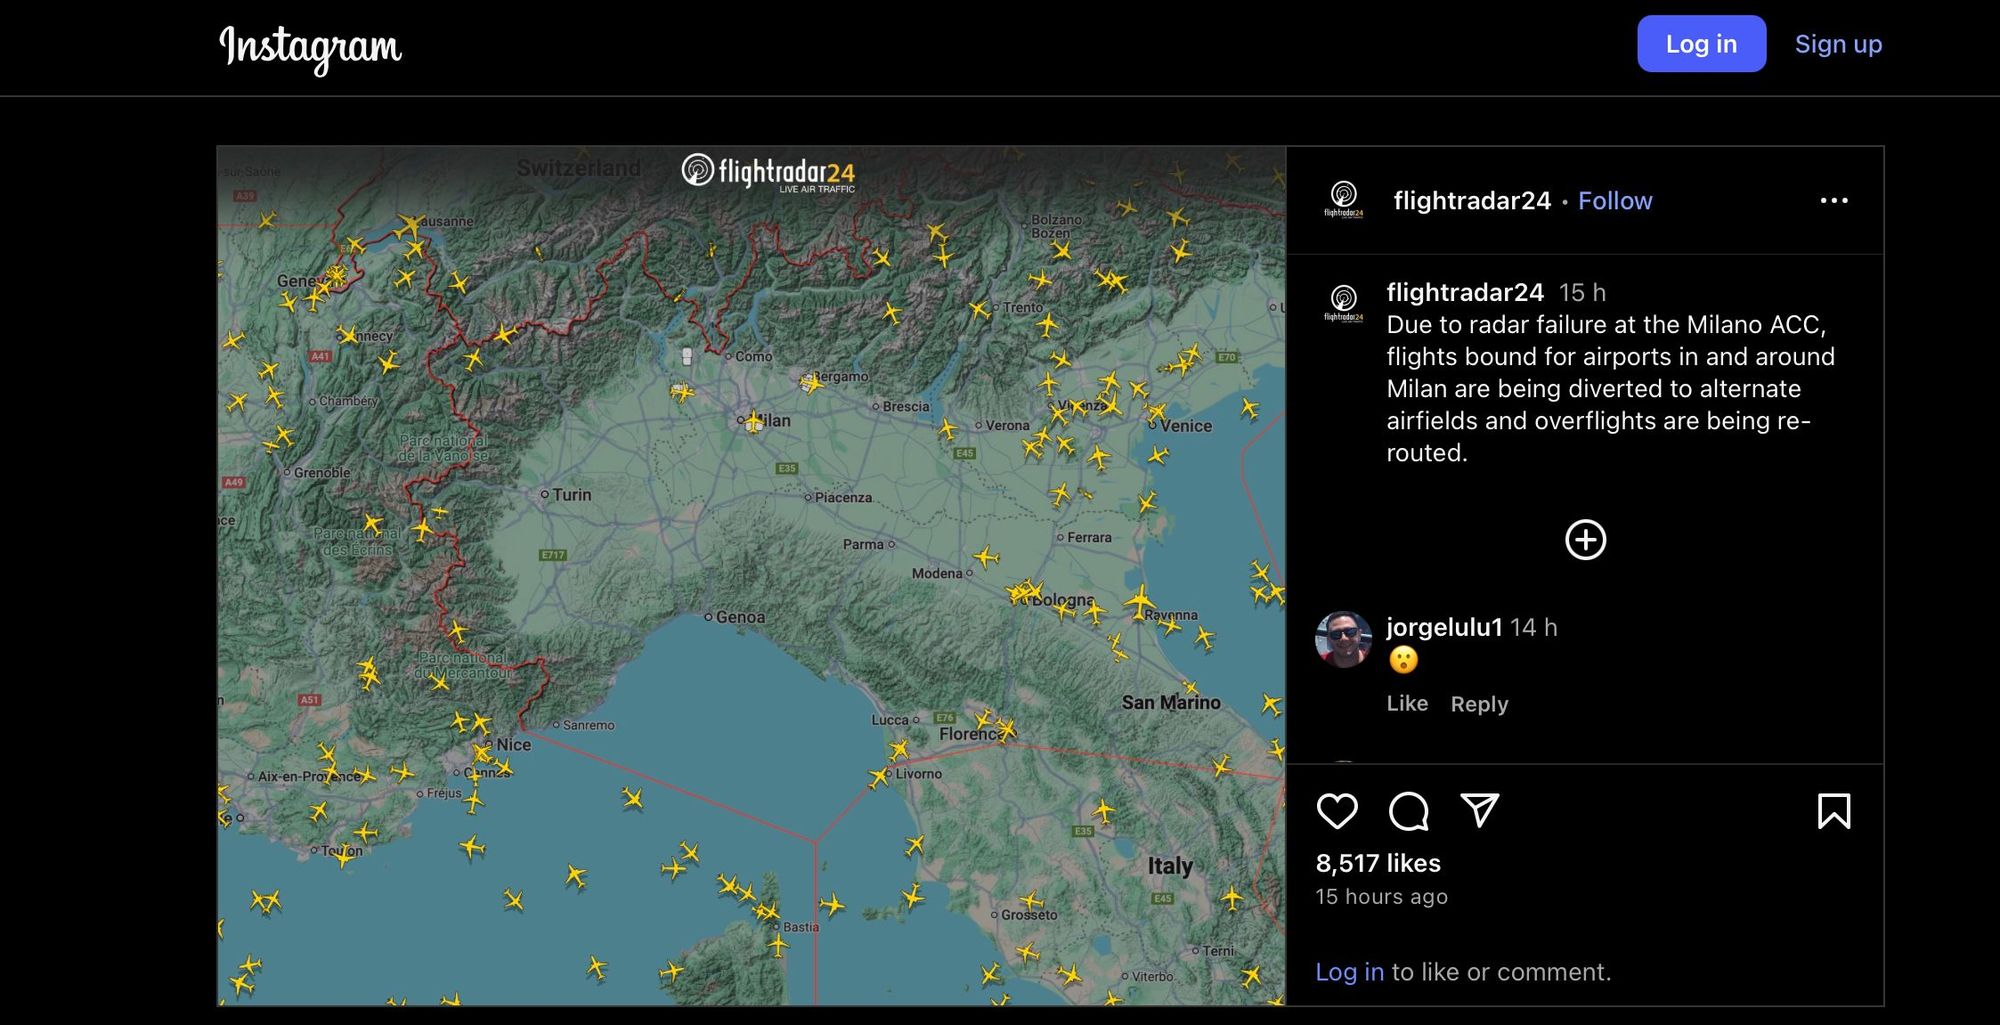Click the comment speech bubble icon
This screenshot has height=1025, width=2000.
[x=1408, y=811]
